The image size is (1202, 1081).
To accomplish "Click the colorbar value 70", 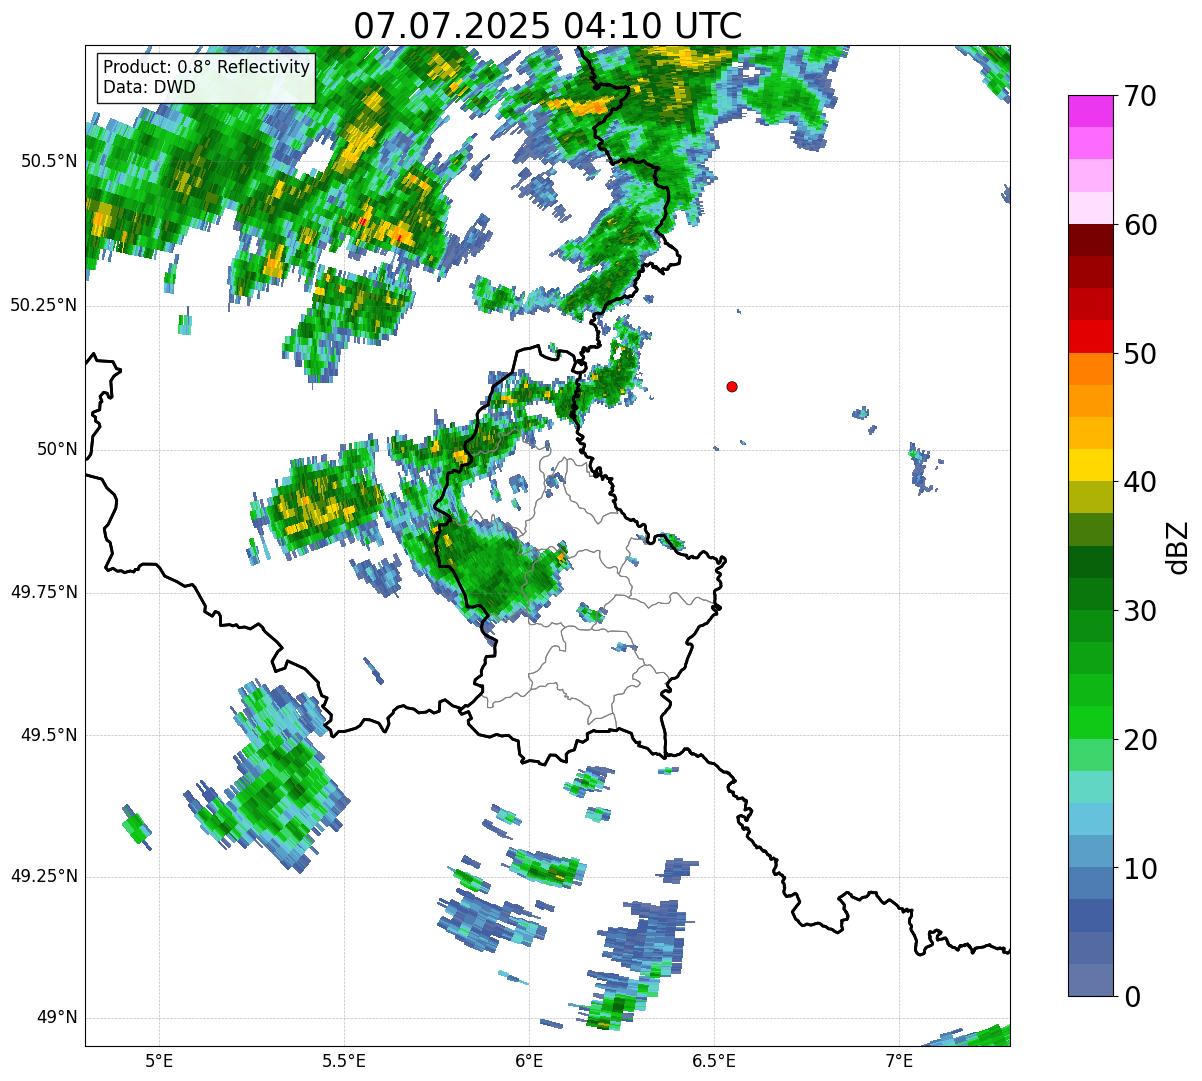I will [x=1141, y=97].
